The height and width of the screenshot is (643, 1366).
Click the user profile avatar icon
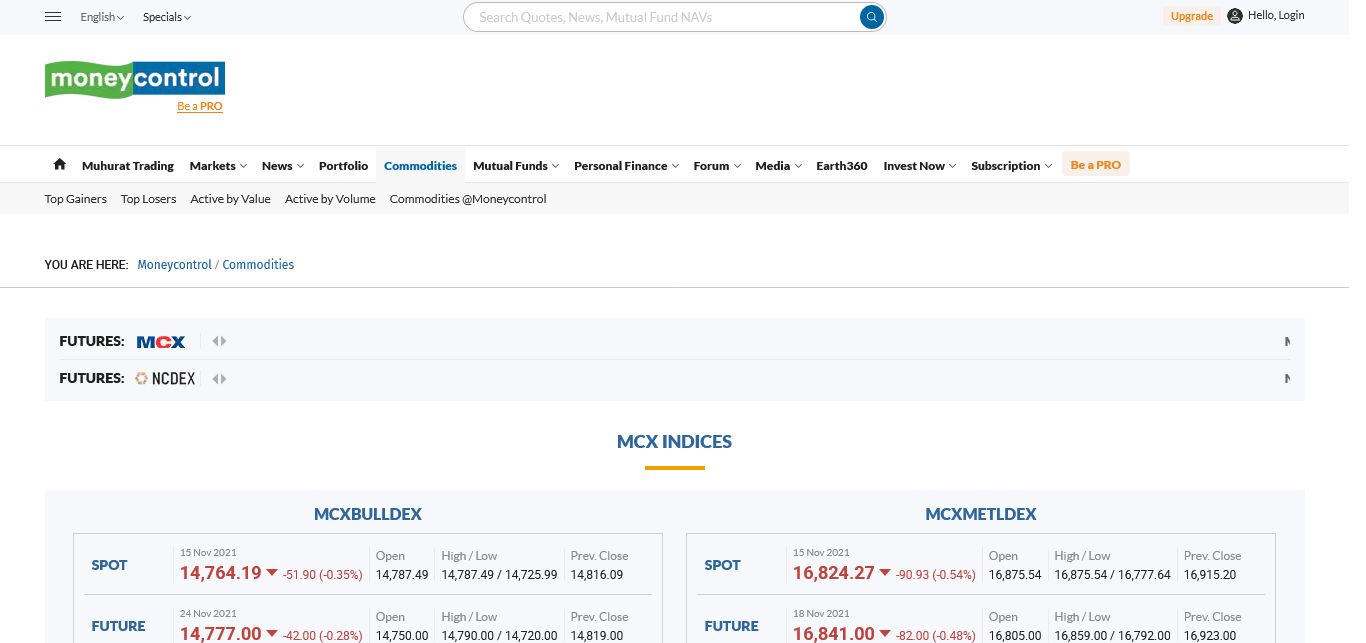(x=1235, y=16)
